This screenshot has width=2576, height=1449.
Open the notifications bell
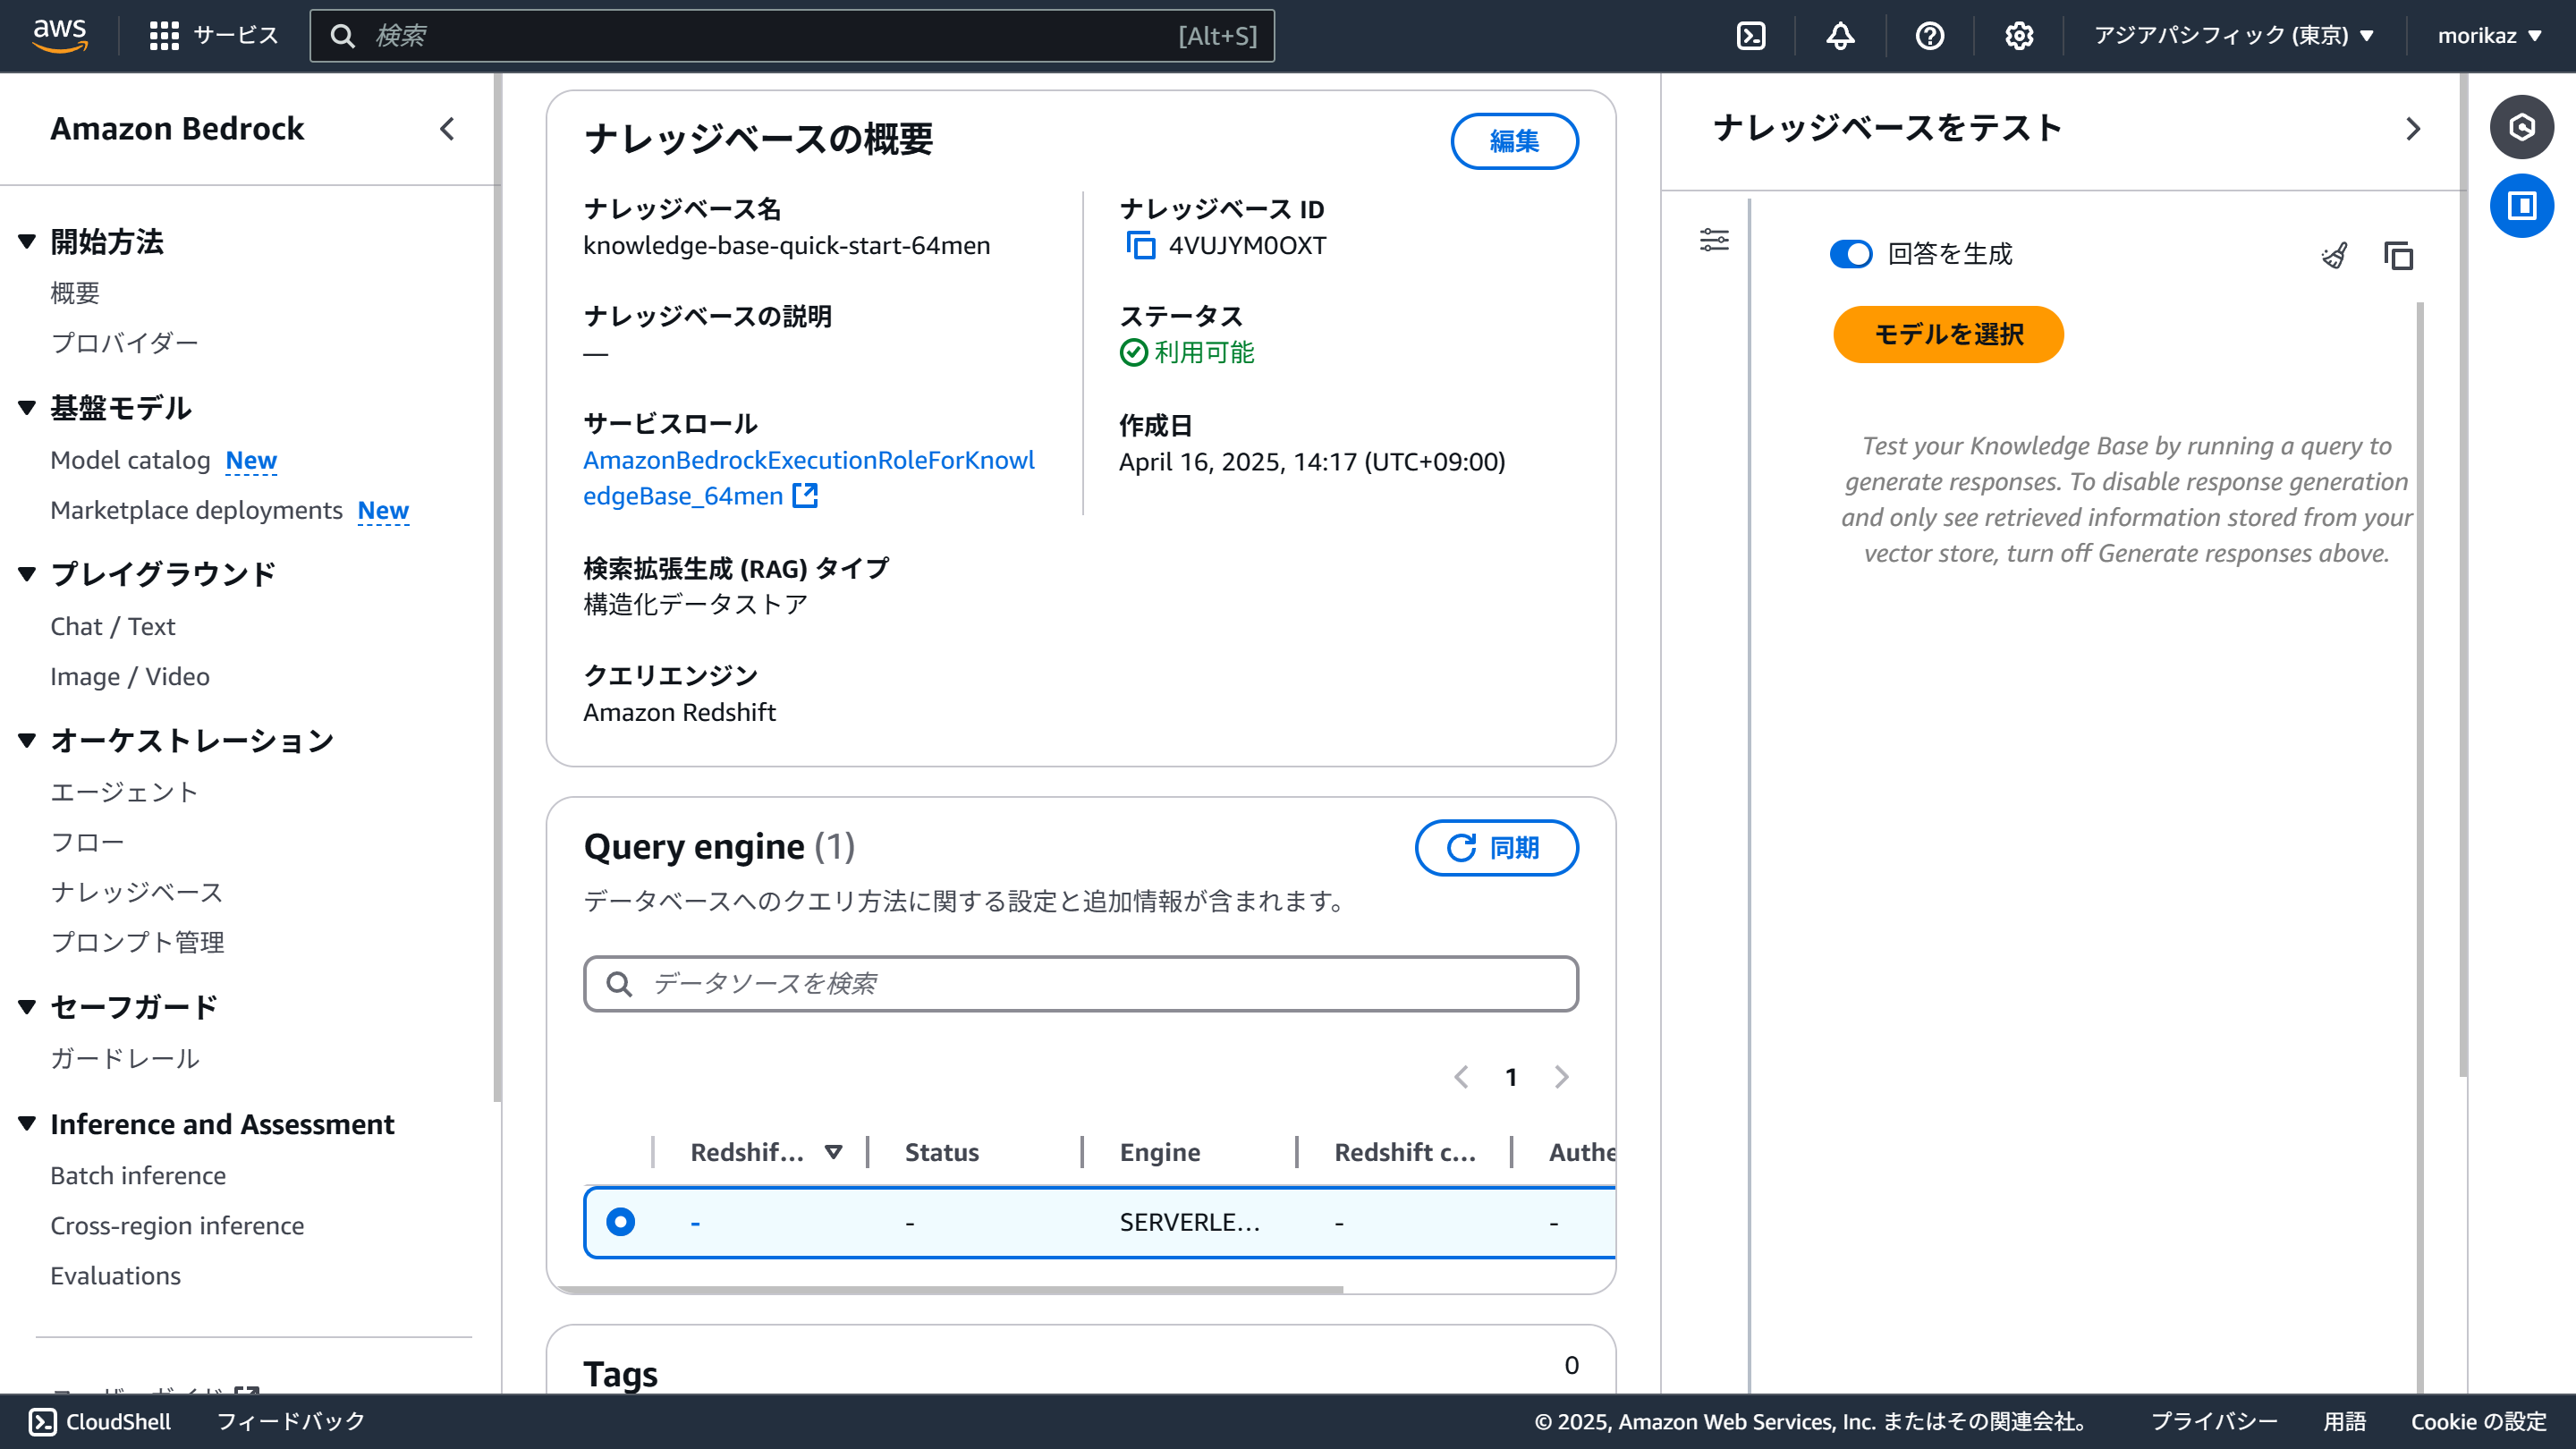click(x=1840, y=36)
